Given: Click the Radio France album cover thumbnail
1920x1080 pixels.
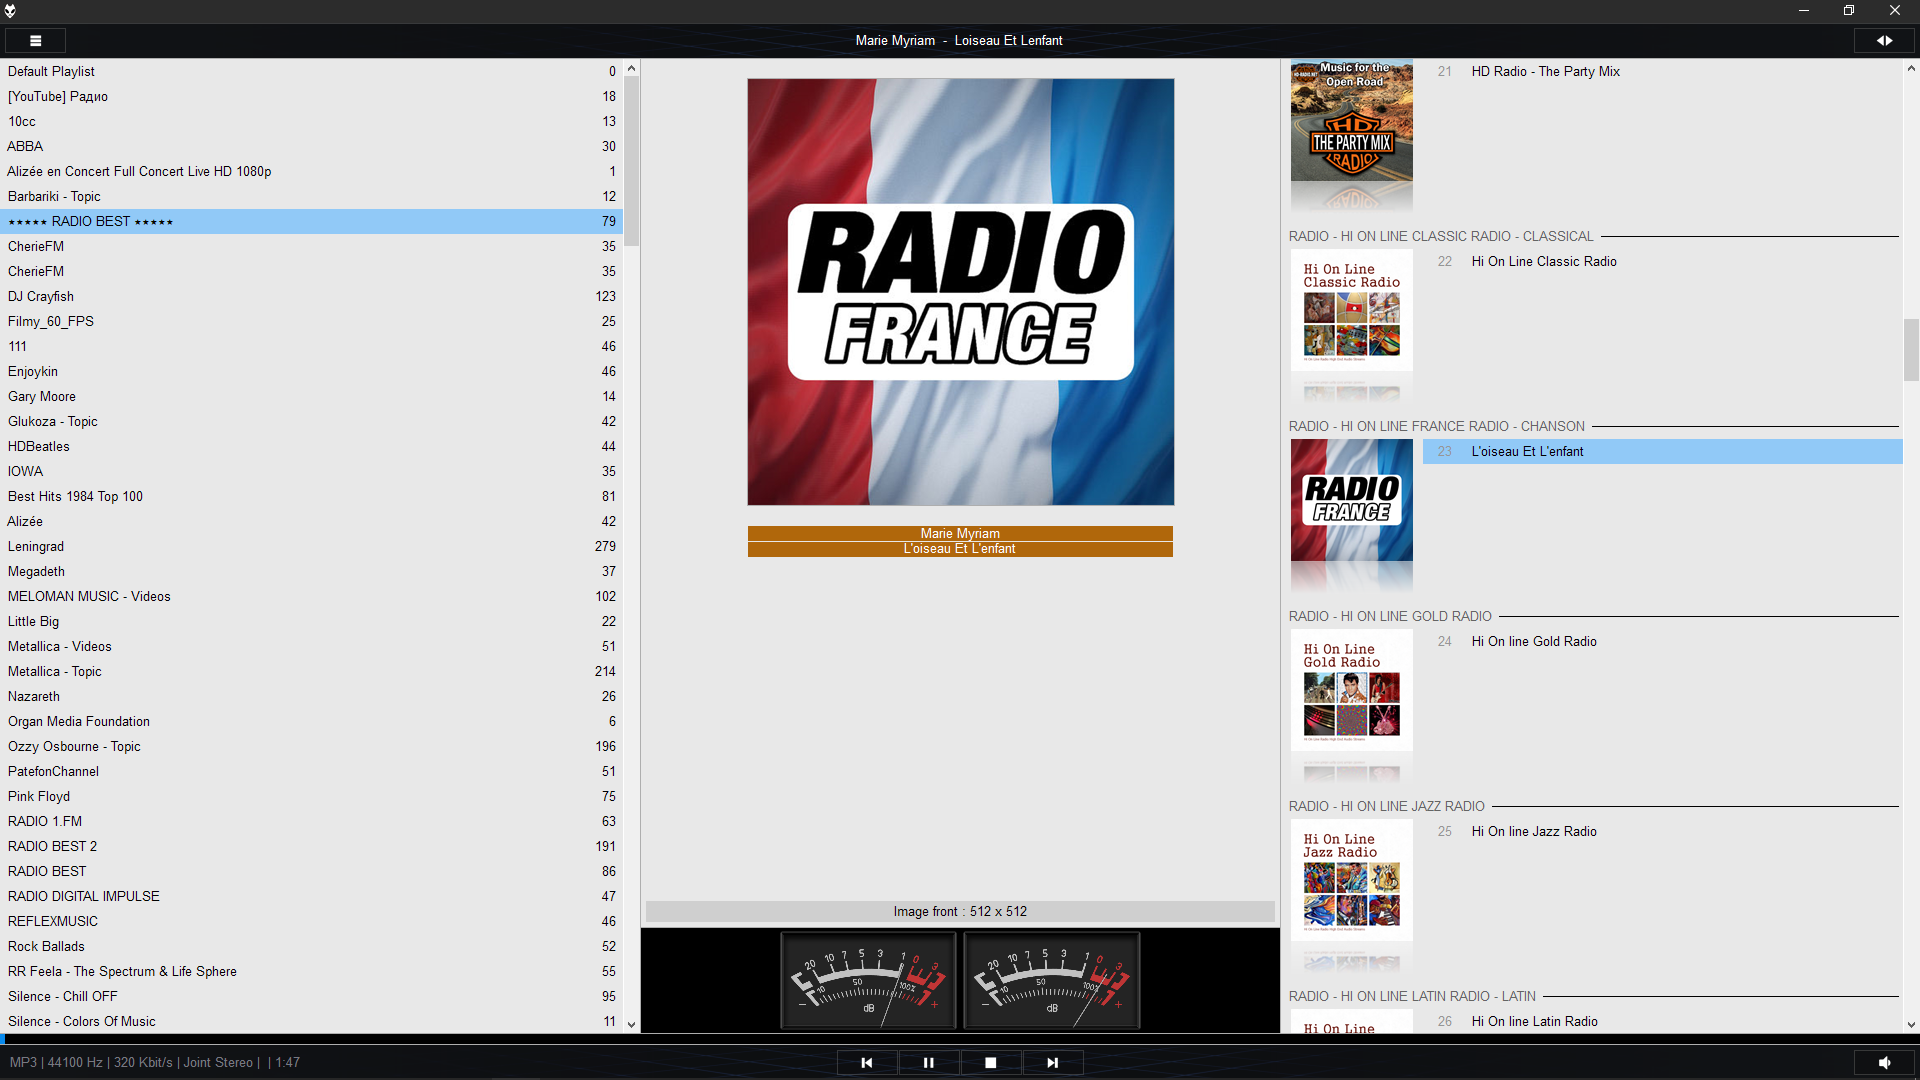Looking at the screenshot, I should point(1351,500).
